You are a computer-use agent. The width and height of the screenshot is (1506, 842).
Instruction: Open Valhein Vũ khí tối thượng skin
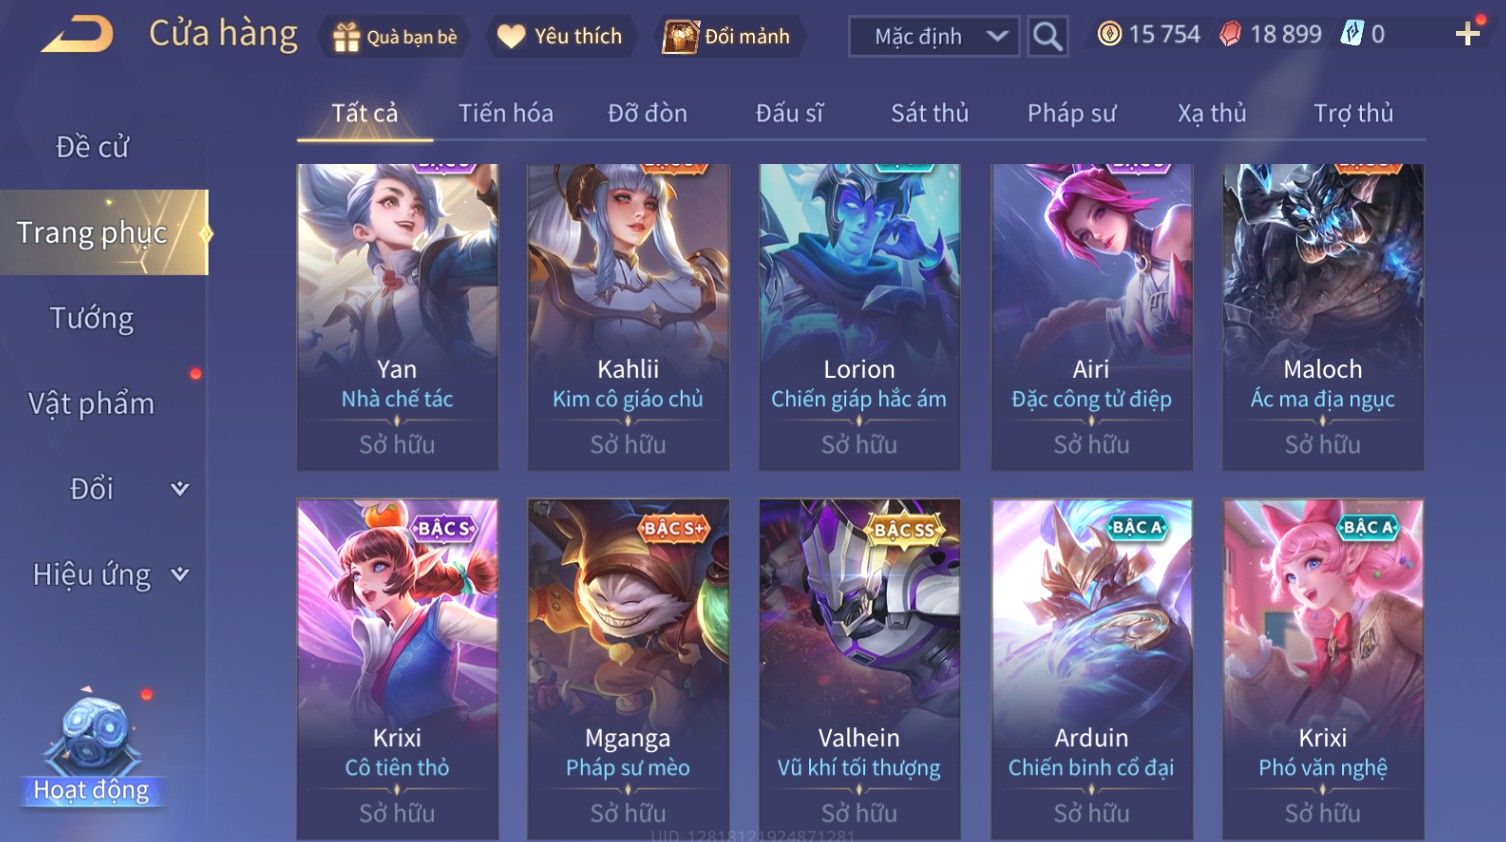(859, 669)
